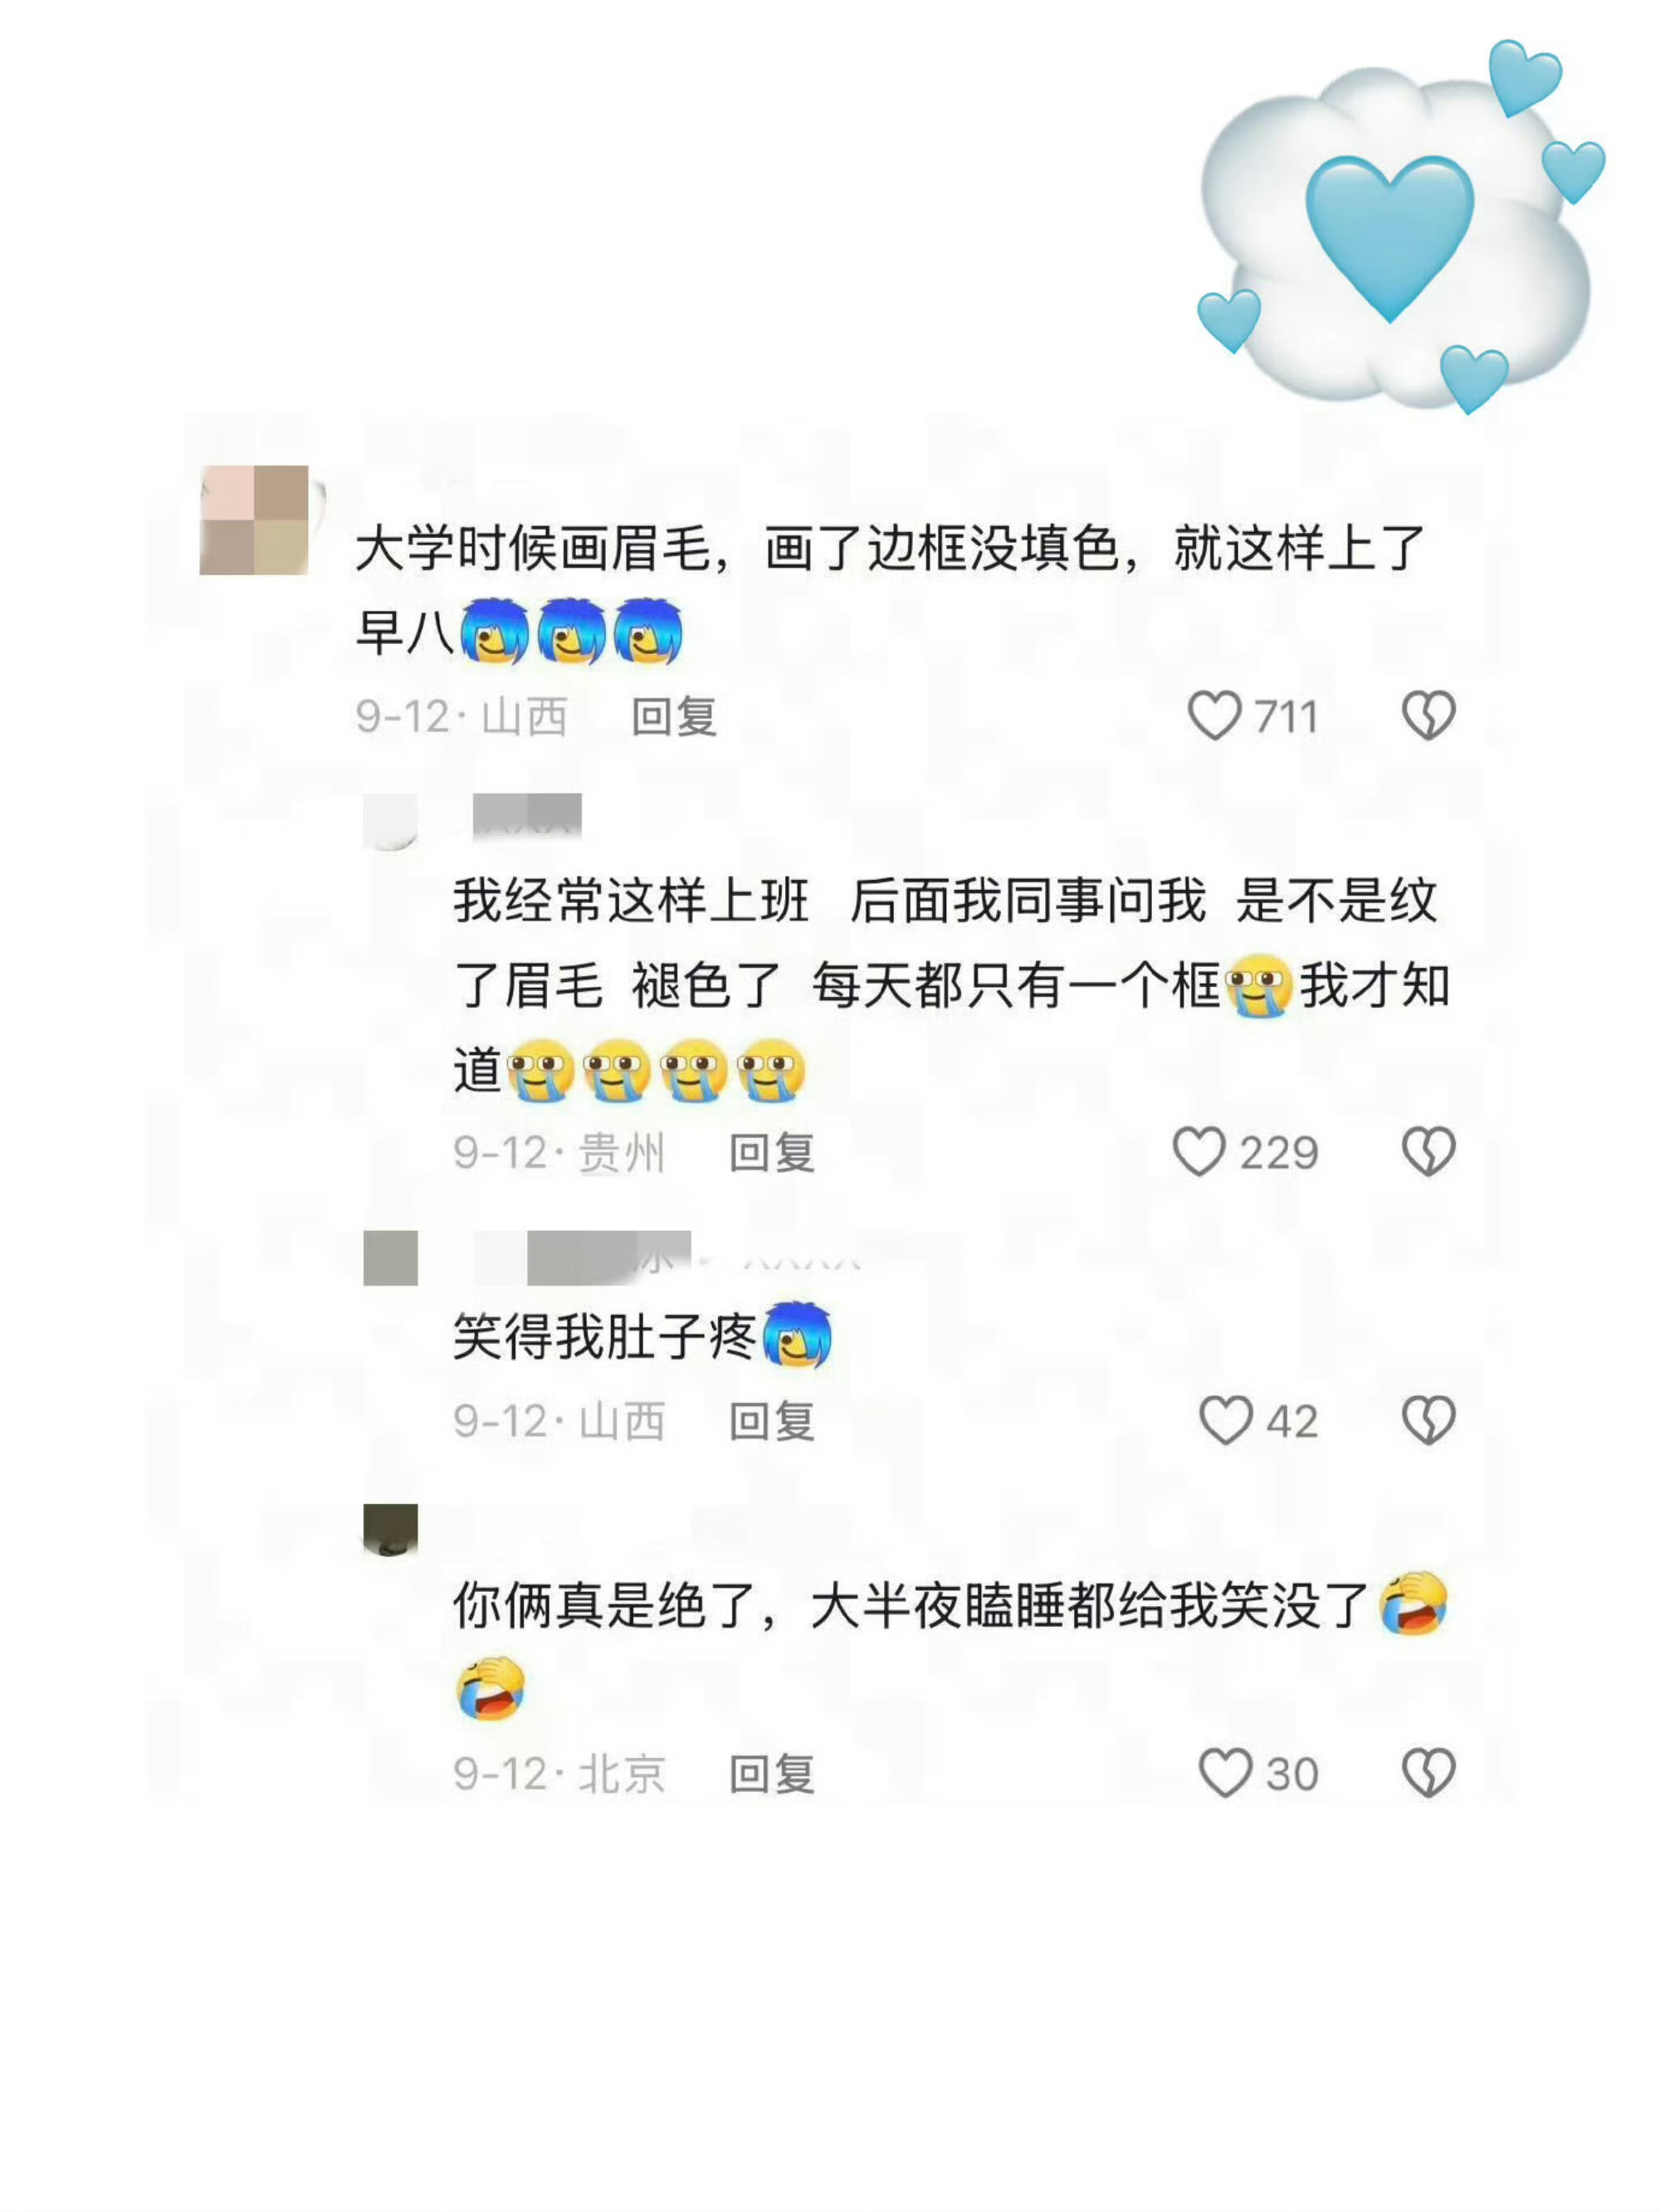Image resolution: width=1660 pixels, height=2212 pixels.
Task: Like the 笑得我肚子疼 reply
Action: [1225, 1420]
